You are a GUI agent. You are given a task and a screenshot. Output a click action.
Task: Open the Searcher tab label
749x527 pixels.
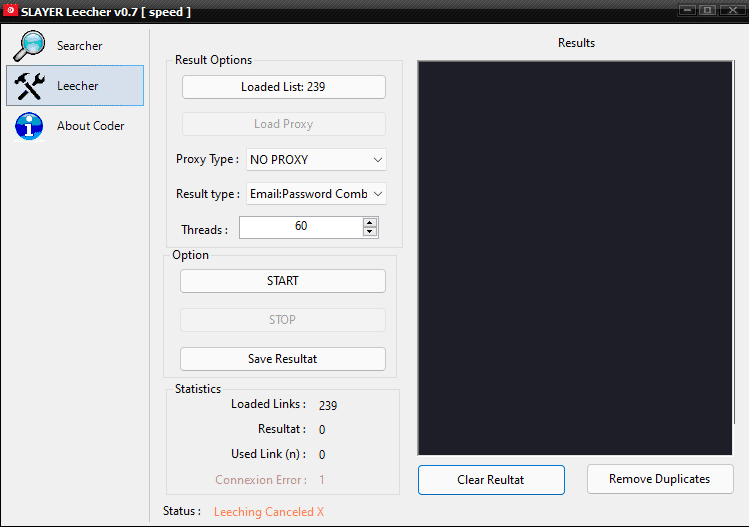(x=79, y=46)
